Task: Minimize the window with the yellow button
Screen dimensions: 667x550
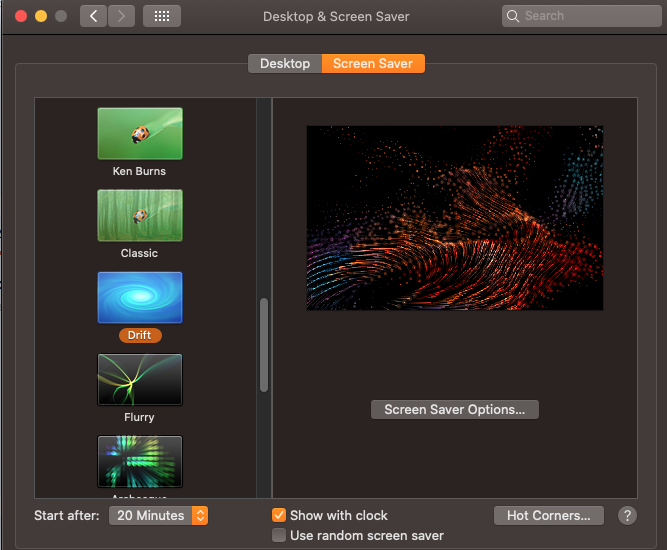Action: pyautogui.click(x=41, y=16)
